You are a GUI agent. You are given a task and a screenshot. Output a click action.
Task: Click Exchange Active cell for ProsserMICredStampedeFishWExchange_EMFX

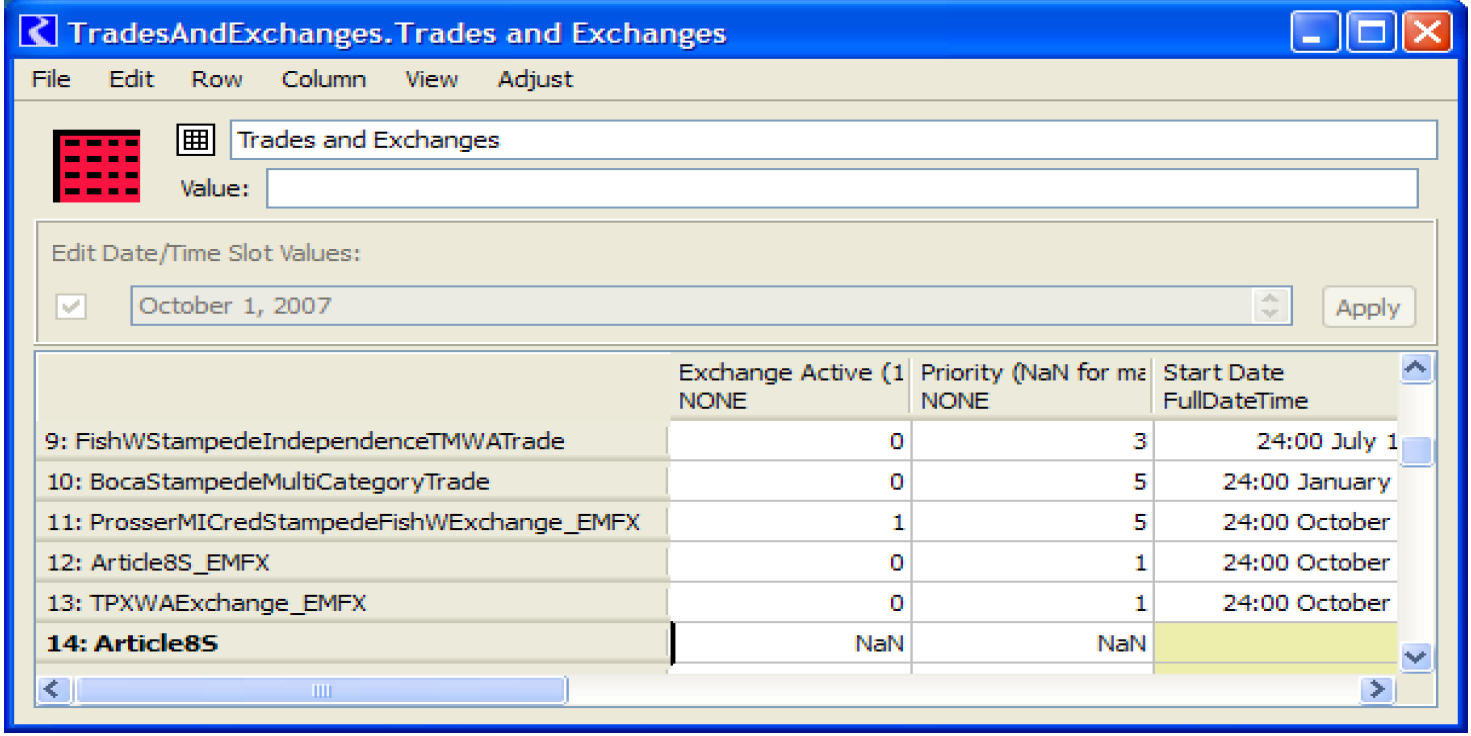[790, 522]
